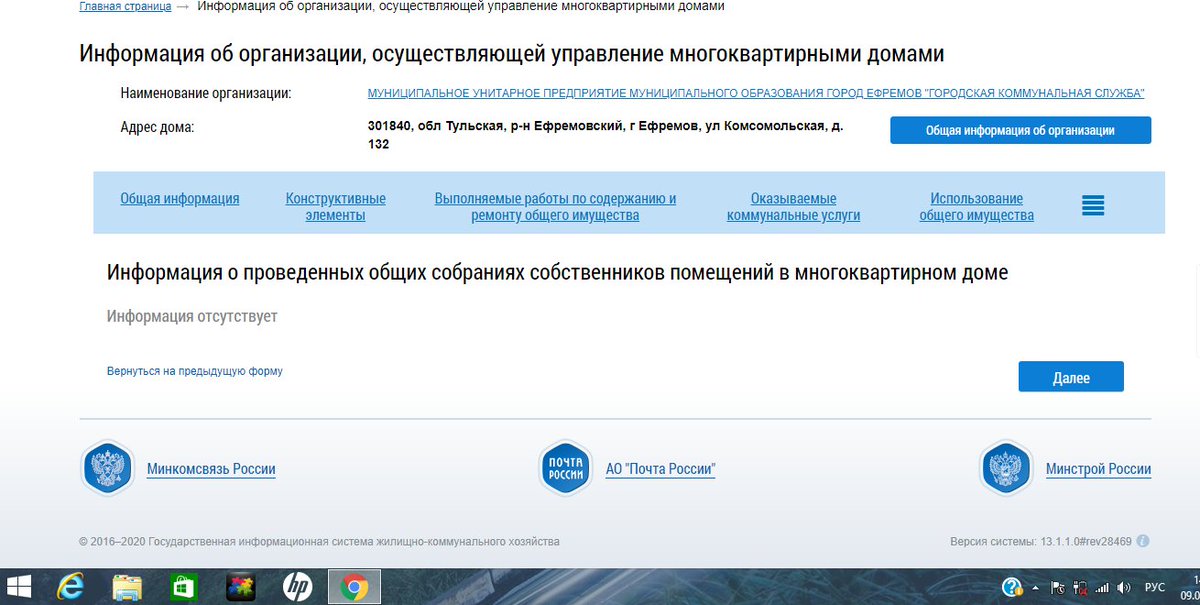Screen dimensions: 1200x605
Task: Show hidden tray icons arrow
Action: click(x=1035, y=588)
